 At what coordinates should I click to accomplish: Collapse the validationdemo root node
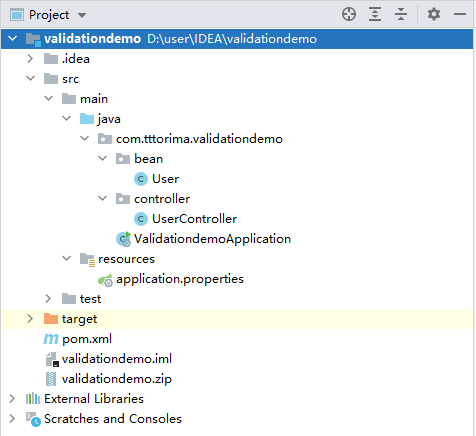pos(13,39)
